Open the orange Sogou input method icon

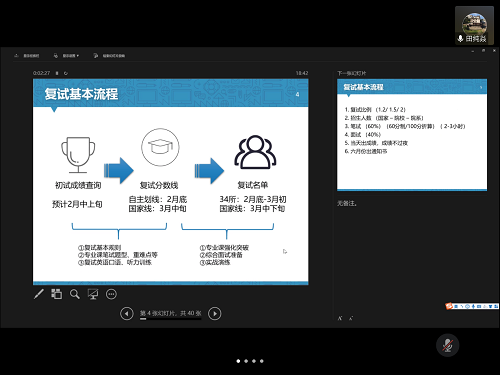(449, 306)
